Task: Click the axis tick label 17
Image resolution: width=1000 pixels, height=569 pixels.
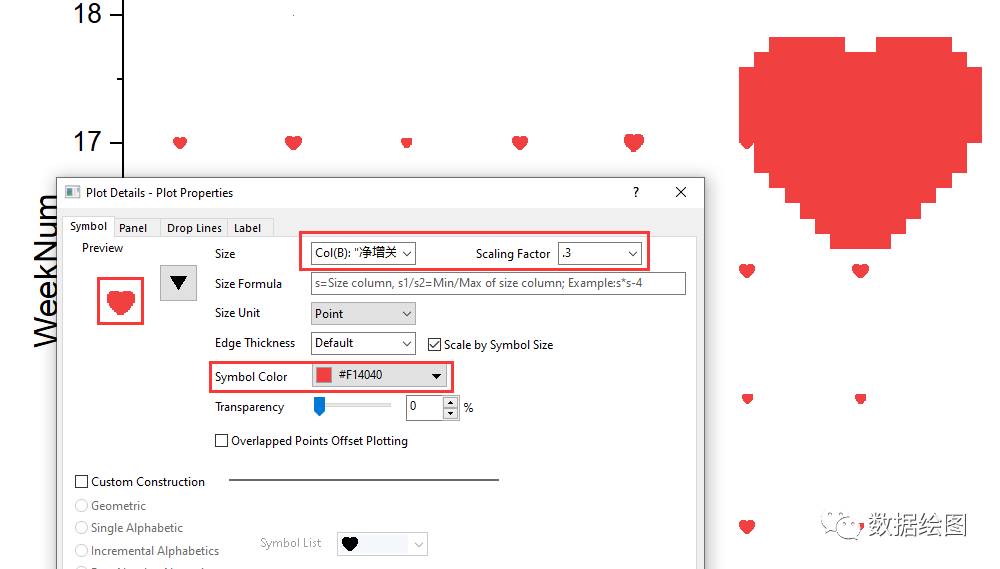Action: pyautogui.click(x=87, y=142)
